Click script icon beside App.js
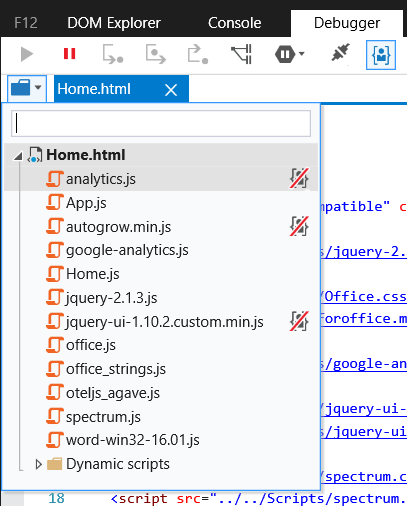407x506 pixels. coord(55,202)
